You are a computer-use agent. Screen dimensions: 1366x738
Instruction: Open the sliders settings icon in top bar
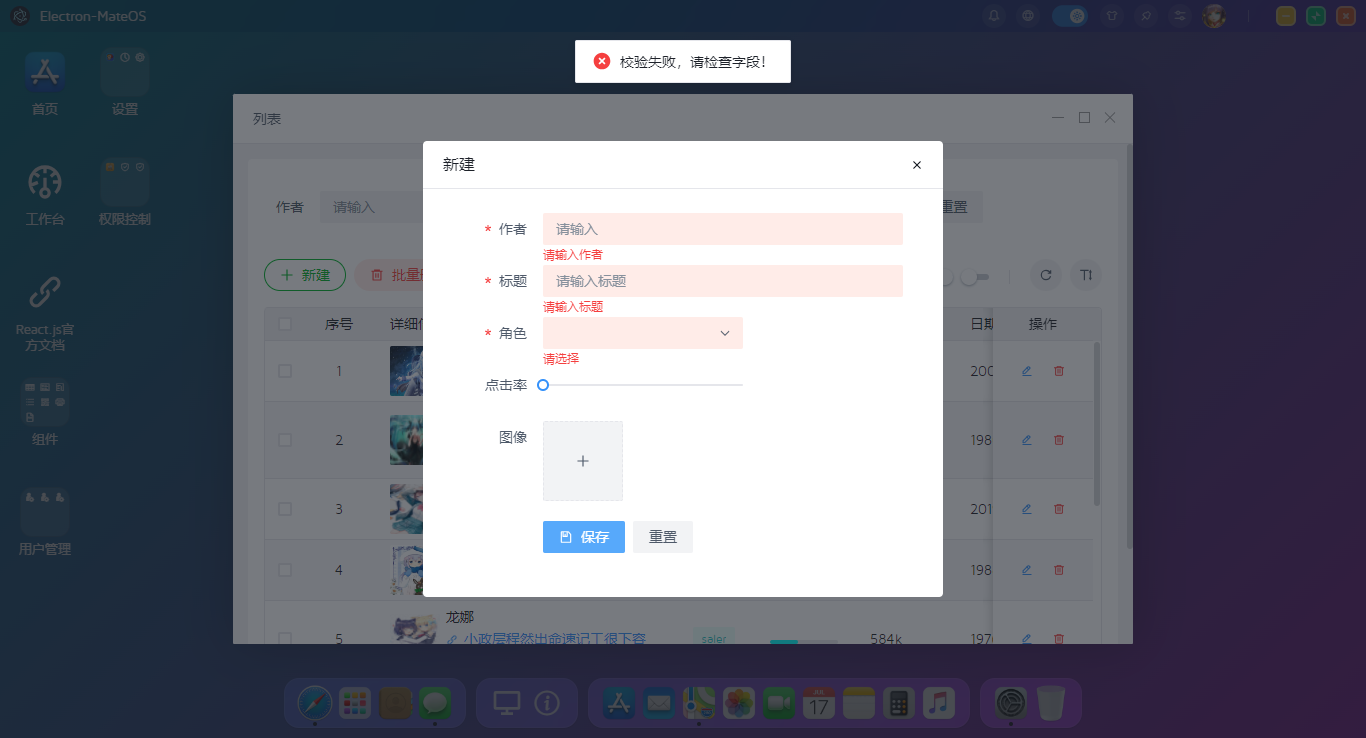tap(1180, 16)
